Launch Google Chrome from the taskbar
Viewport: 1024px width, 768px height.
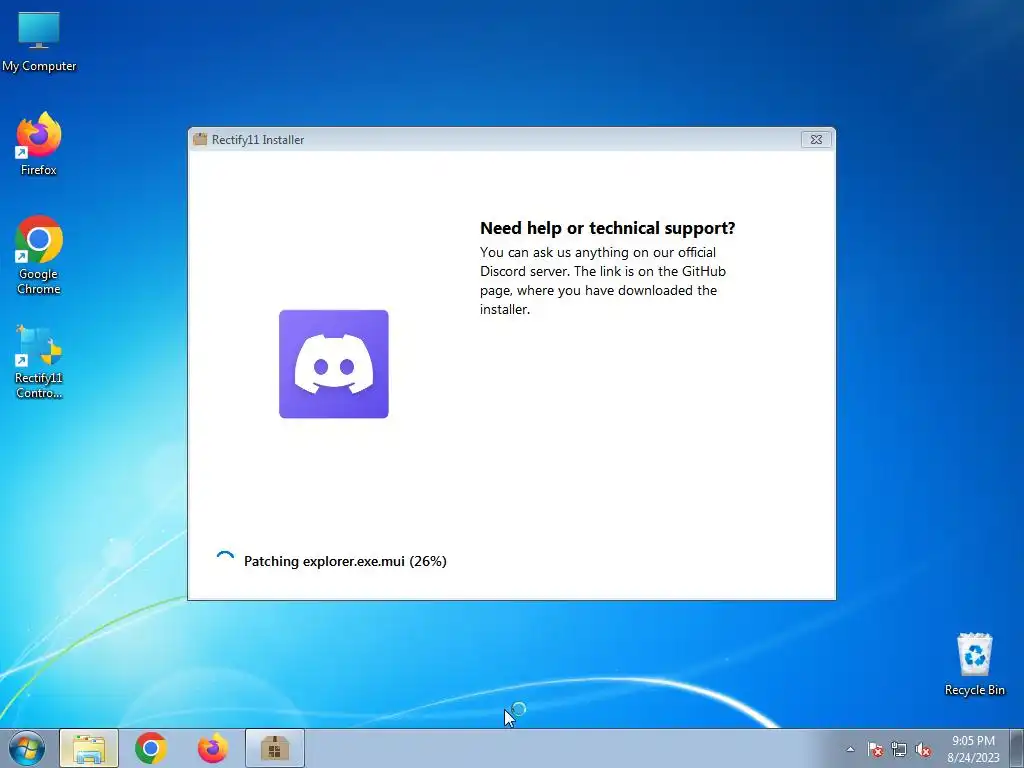point(151,748)
